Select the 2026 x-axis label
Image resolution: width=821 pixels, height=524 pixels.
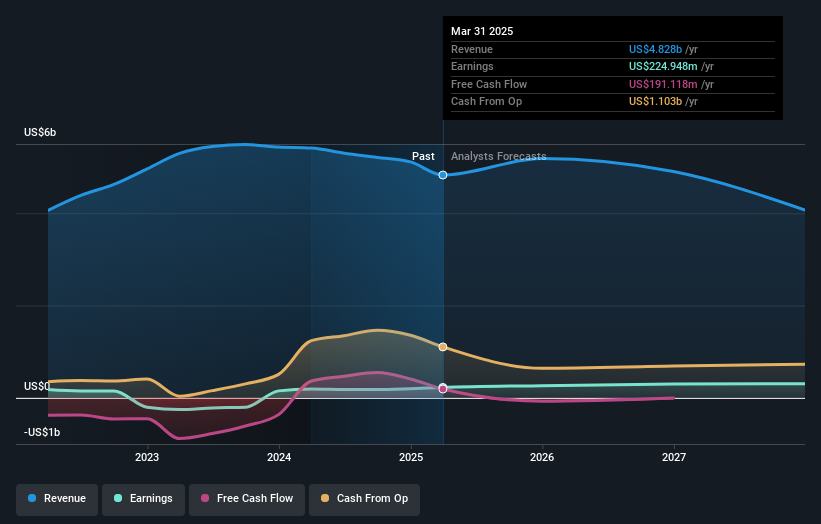[x=542, y=458]
